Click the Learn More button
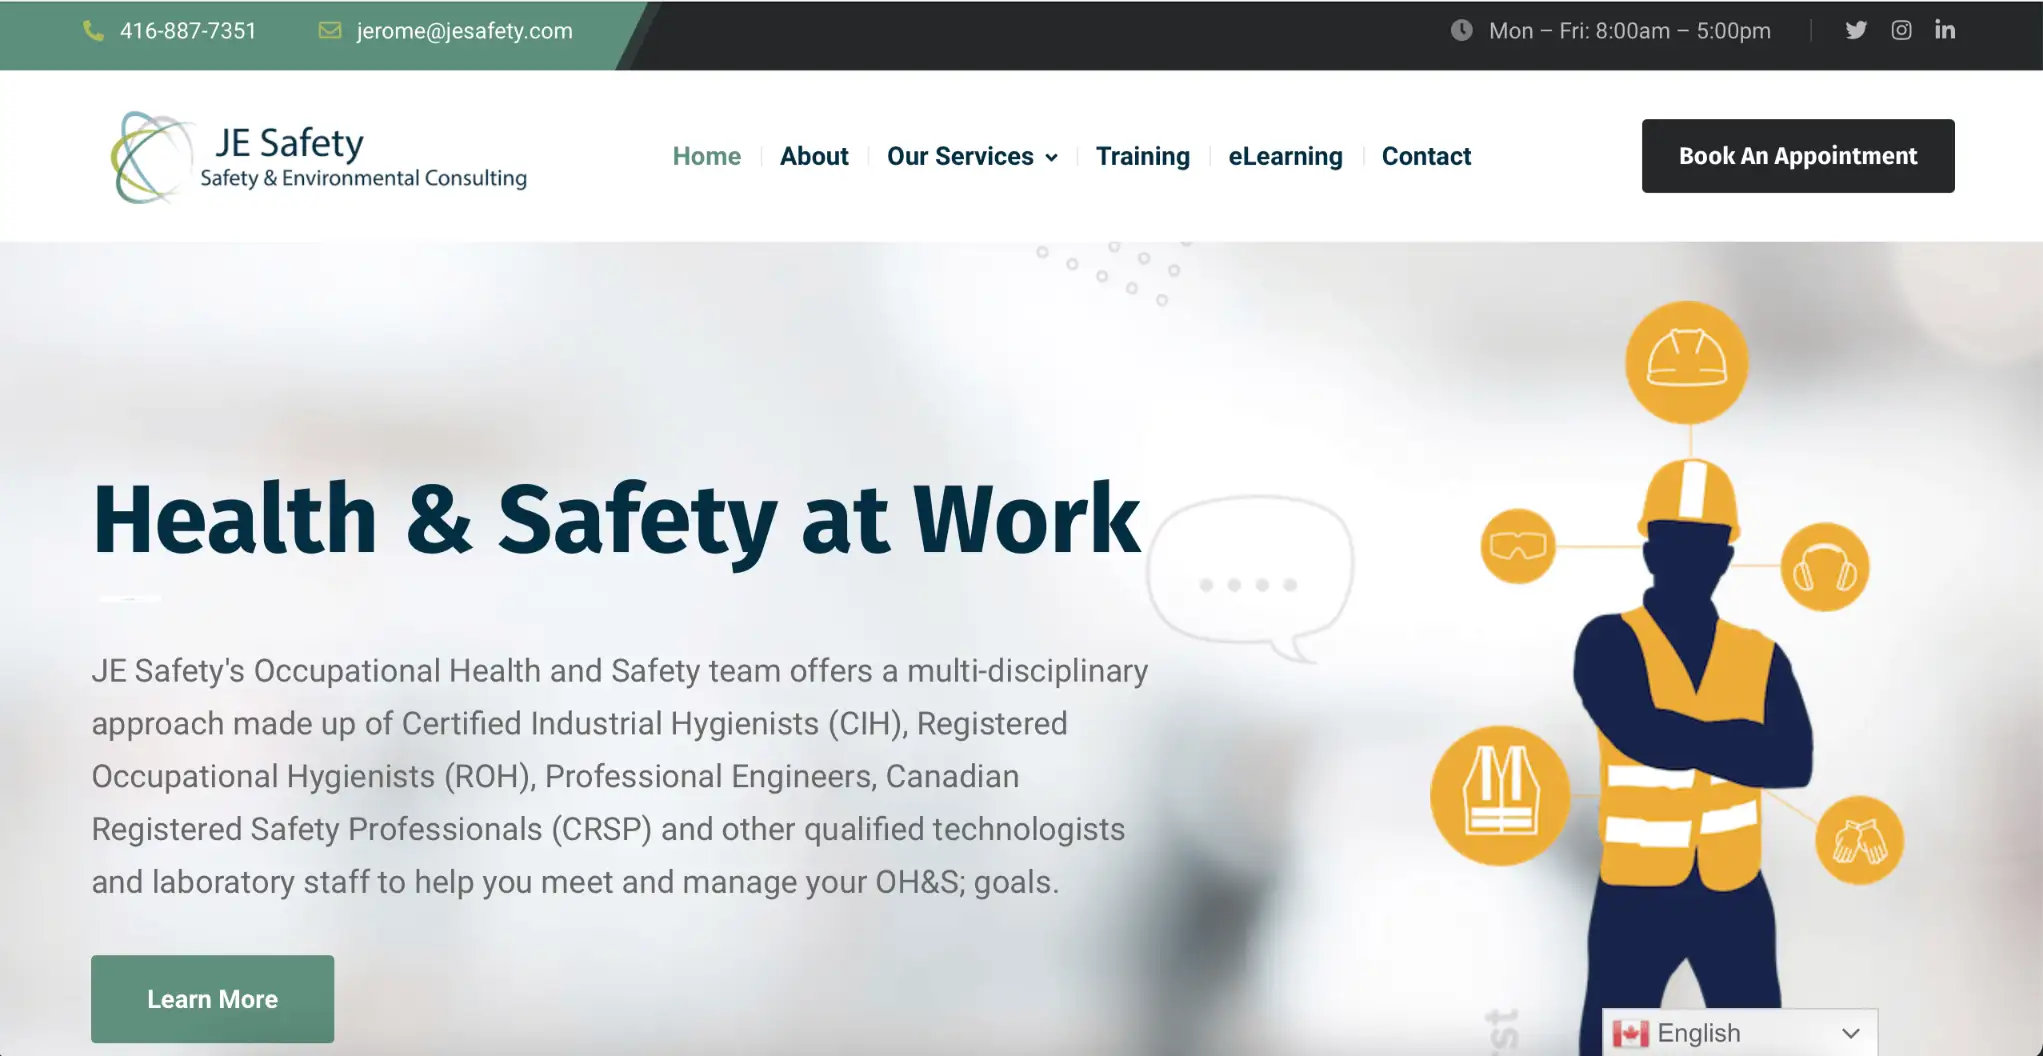This screenshot has height=1056, width=2043. [x=212, y=998]
